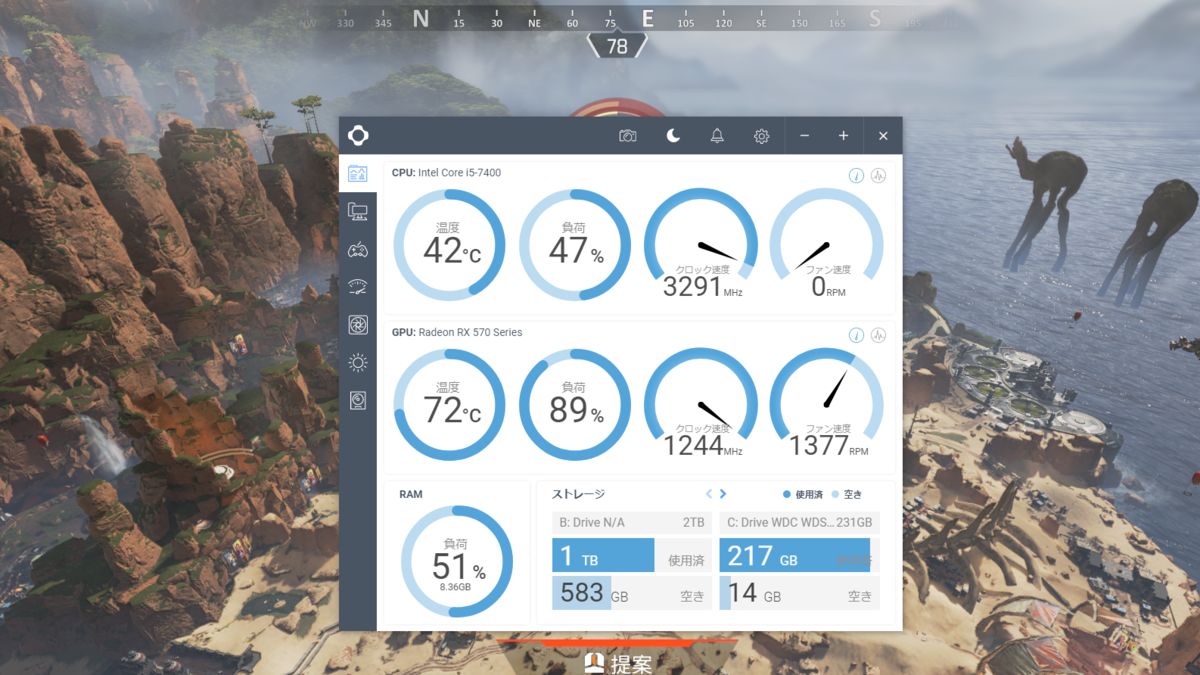Toggle night mode moon icon
This screenshot has height=675, width=1200.
coord(673,136)
